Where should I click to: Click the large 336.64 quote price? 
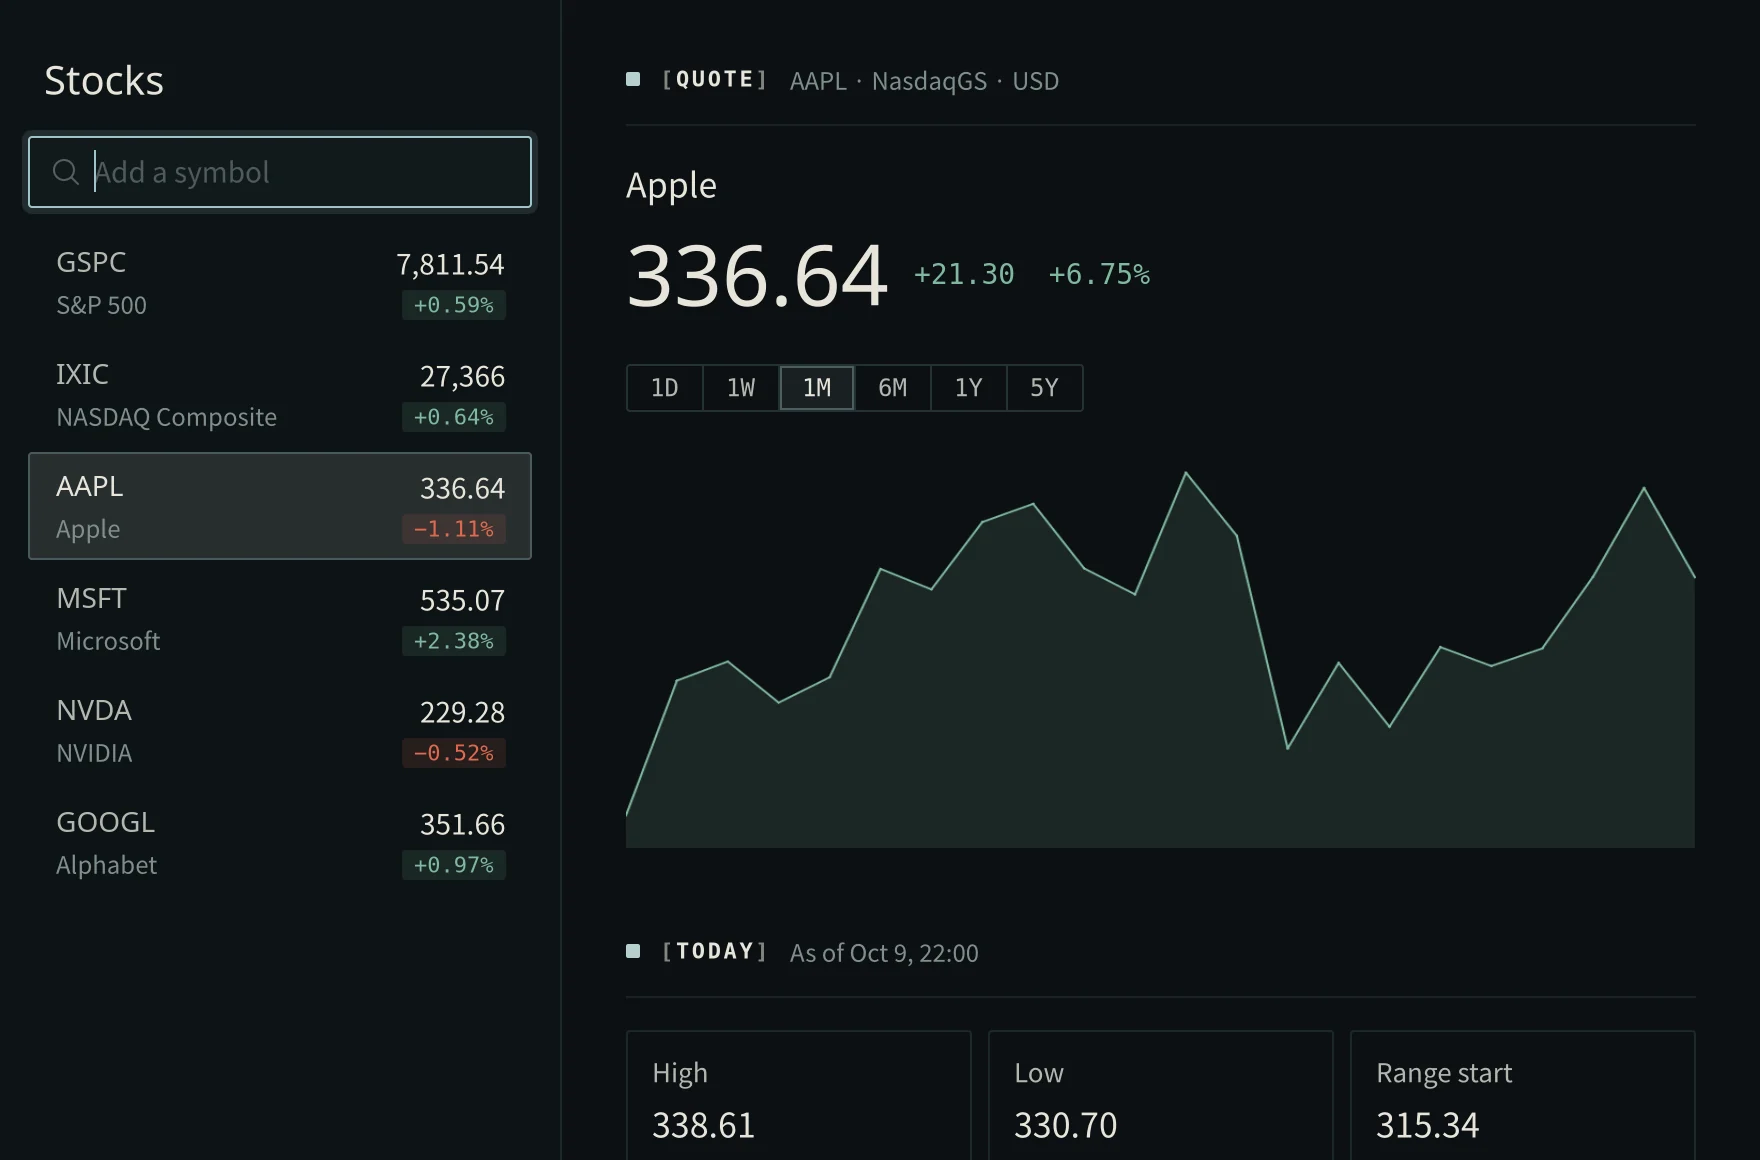(x=757, y=275)
